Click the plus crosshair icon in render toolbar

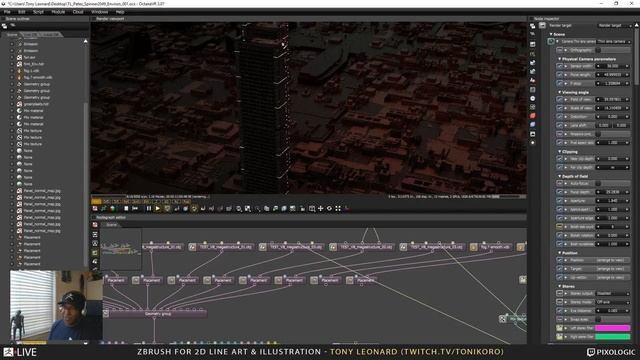[x=320, y=209]
